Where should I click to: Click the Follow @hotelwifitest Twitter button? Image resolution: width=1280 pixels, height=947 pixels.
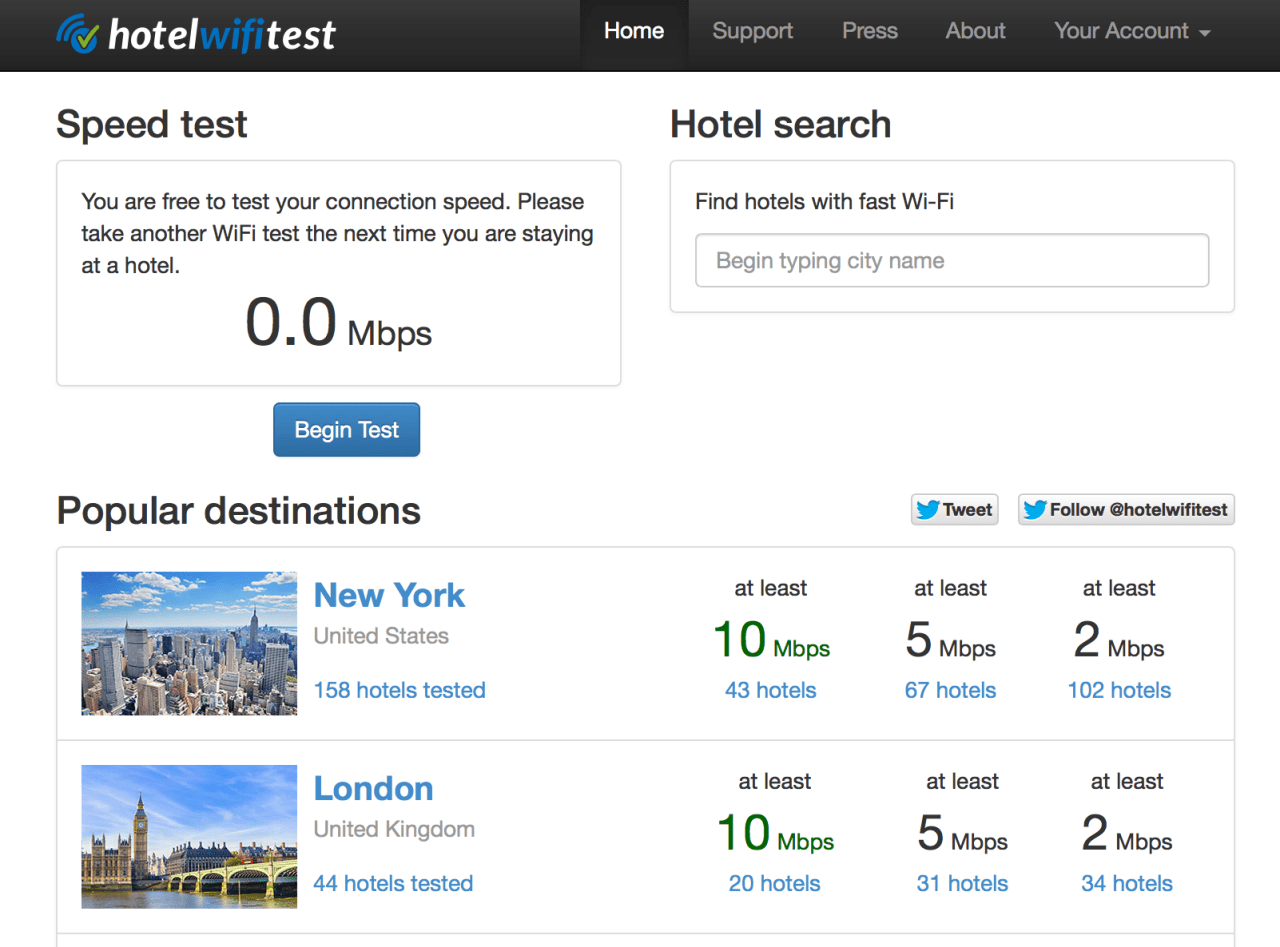pos(1126,509)
